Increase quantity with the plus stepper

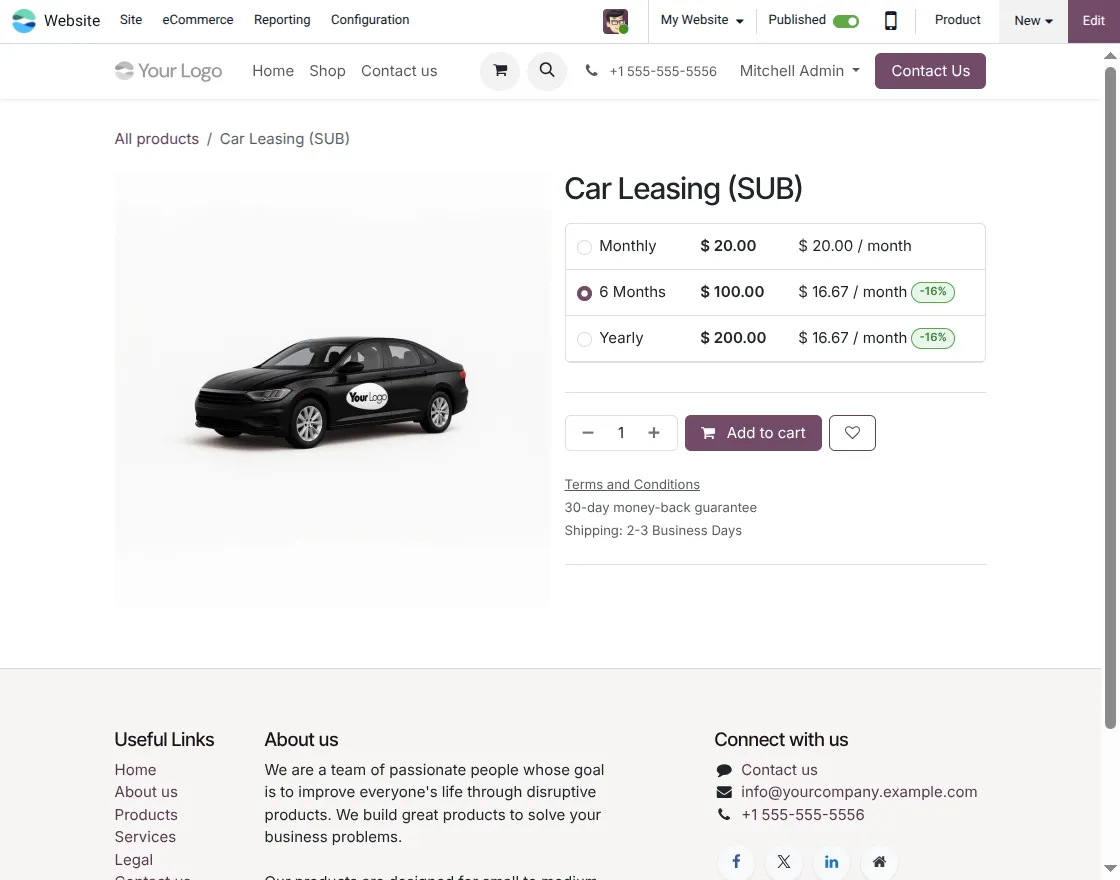pyautogui.click(x=653, y=432)
